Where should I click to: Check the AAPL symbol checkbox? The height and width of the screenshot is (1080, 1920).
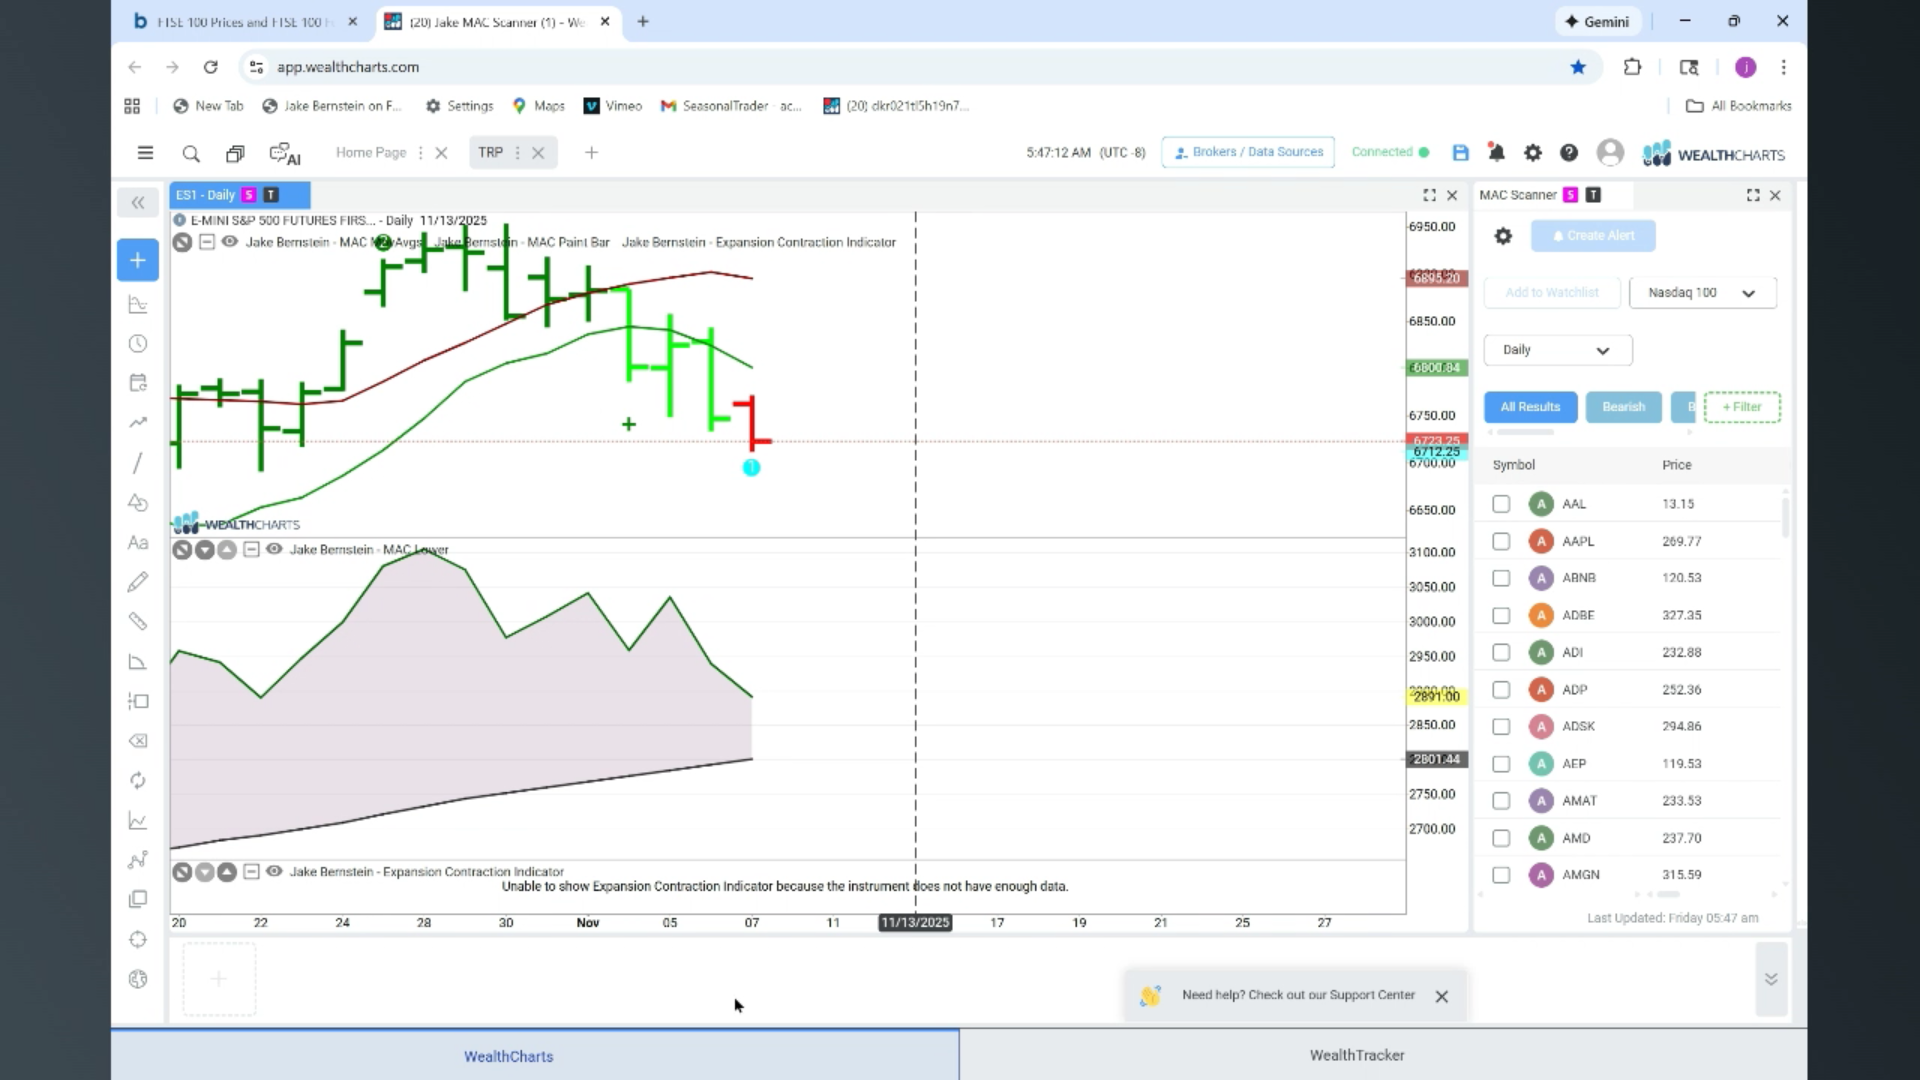[1501, 541]
